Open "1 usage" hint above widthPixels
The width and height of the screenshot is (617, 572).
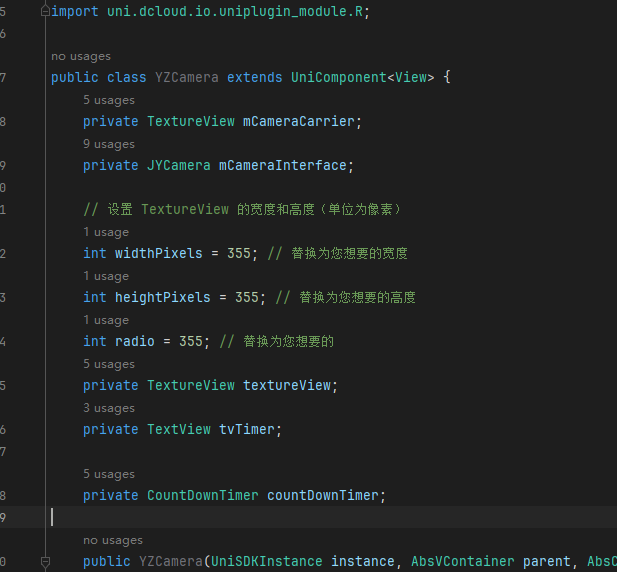tap(106, 232)
